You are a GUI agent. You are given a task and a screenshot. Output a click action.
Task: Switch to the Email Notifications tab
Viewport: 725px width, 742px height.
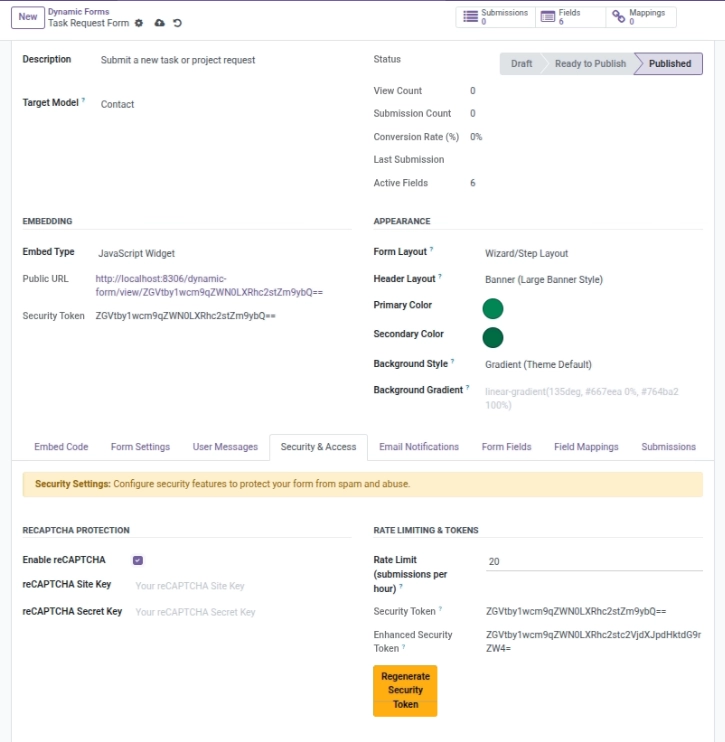pyautogui.click(x=419, y=447)
